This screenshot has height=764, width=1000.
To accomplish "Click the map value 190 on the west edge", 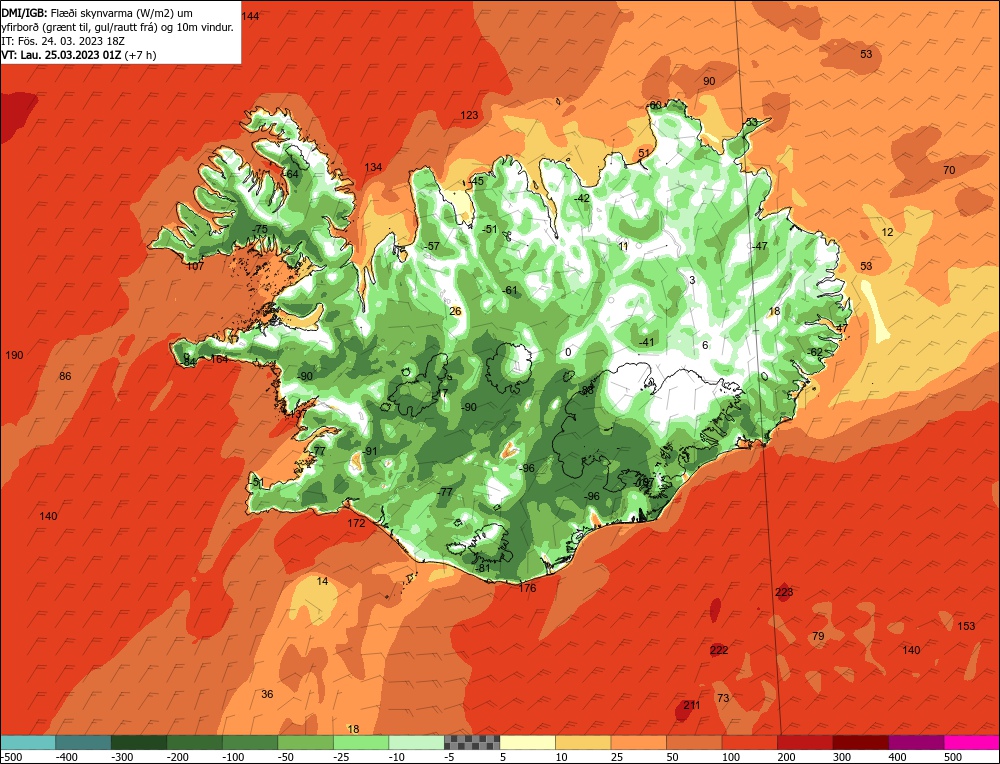I will click(x=14, y=355).
